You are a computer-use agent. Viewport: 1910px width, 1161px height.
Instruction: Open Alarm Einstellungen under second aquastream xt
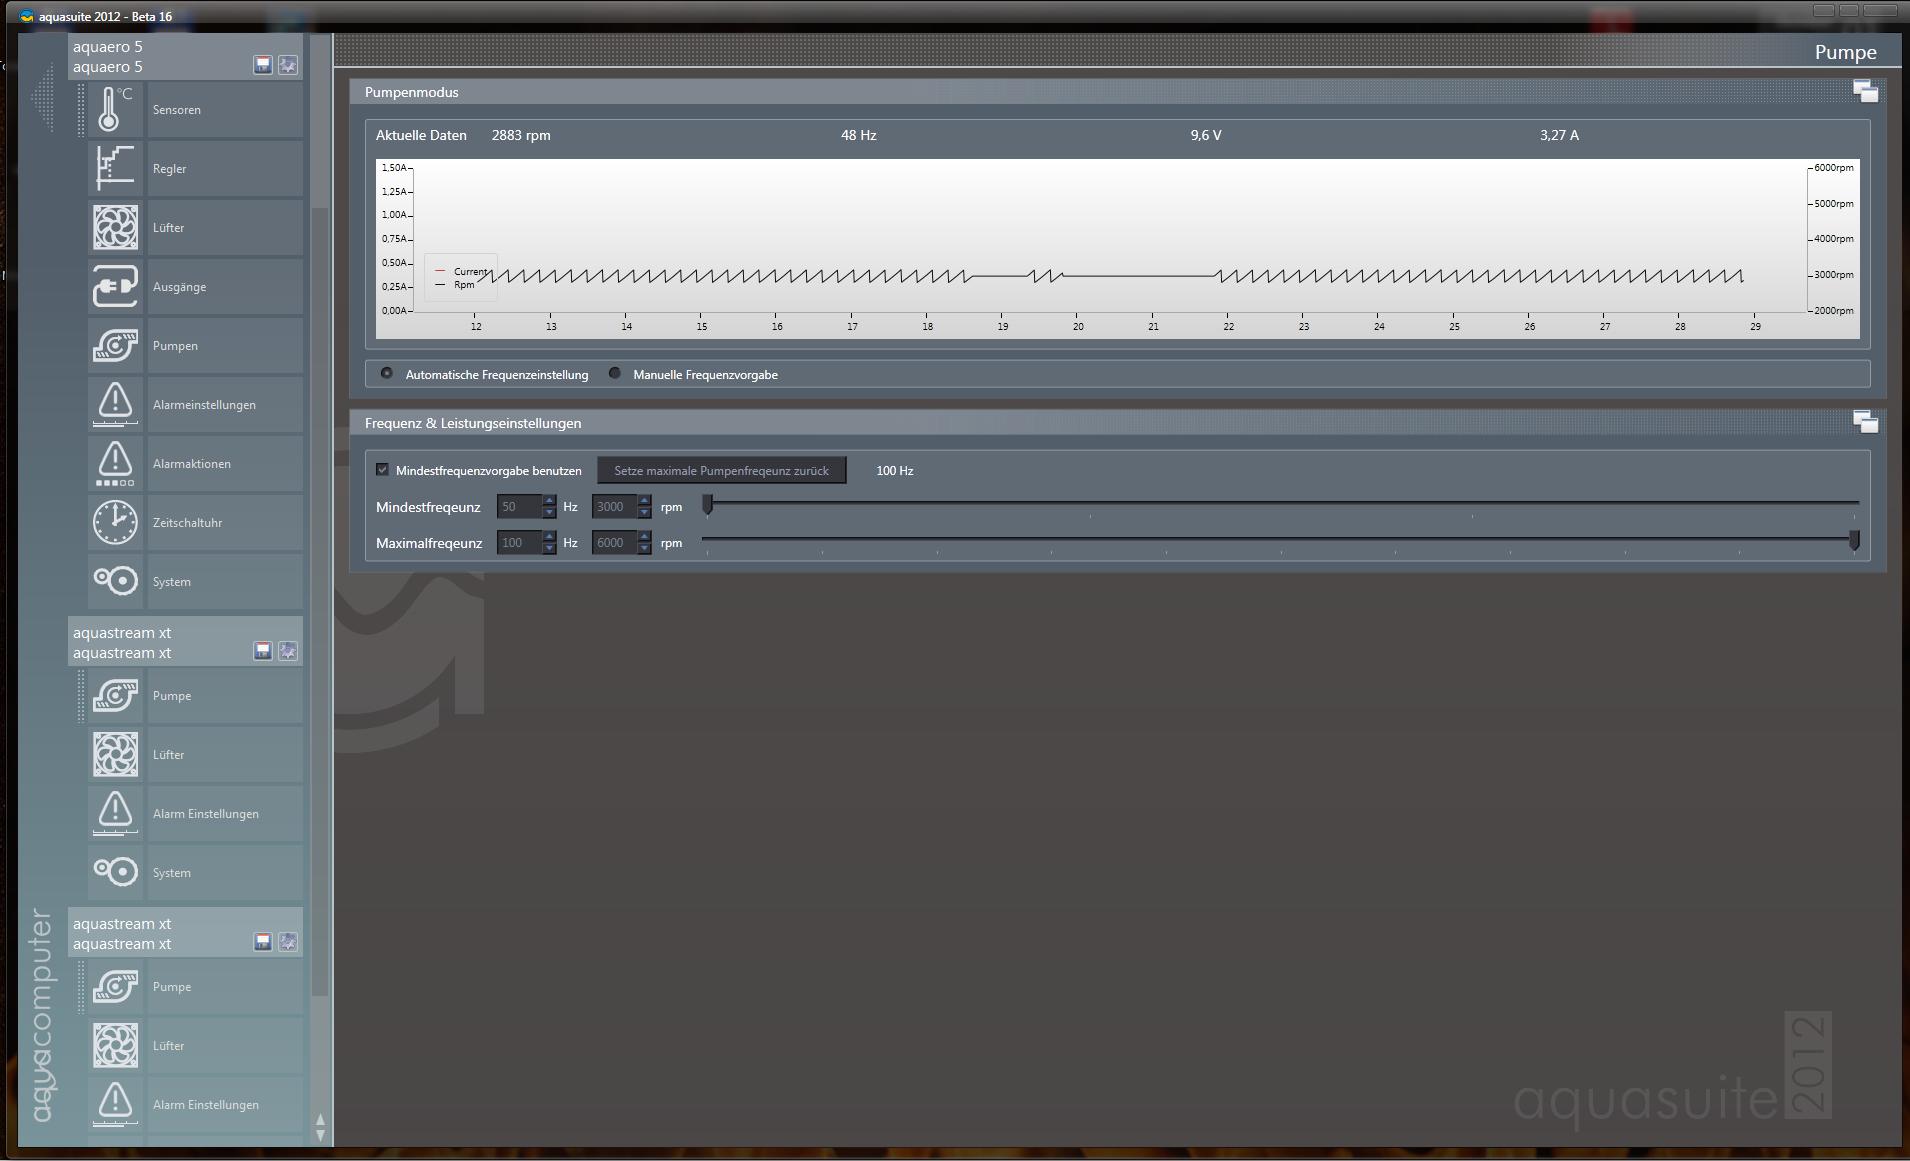(x=195, y=1105)
